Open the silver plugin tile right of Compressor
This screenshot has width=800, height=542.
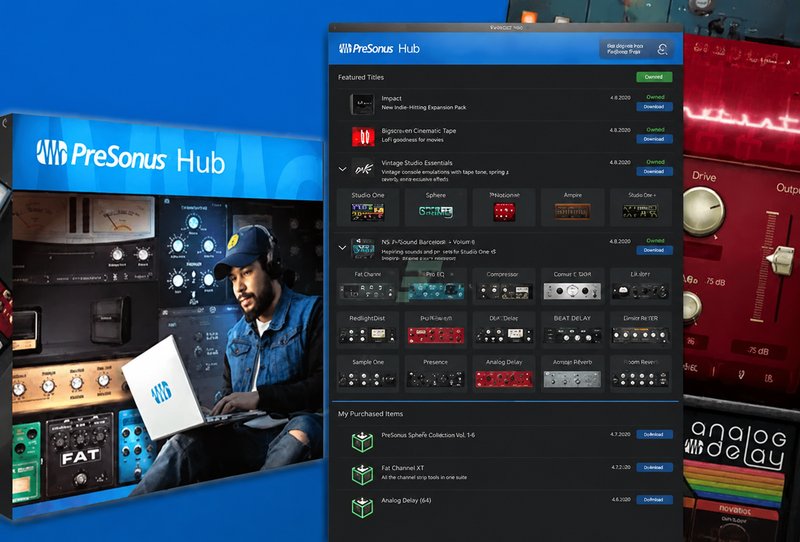pyautogui.click(x=572, y=286)
